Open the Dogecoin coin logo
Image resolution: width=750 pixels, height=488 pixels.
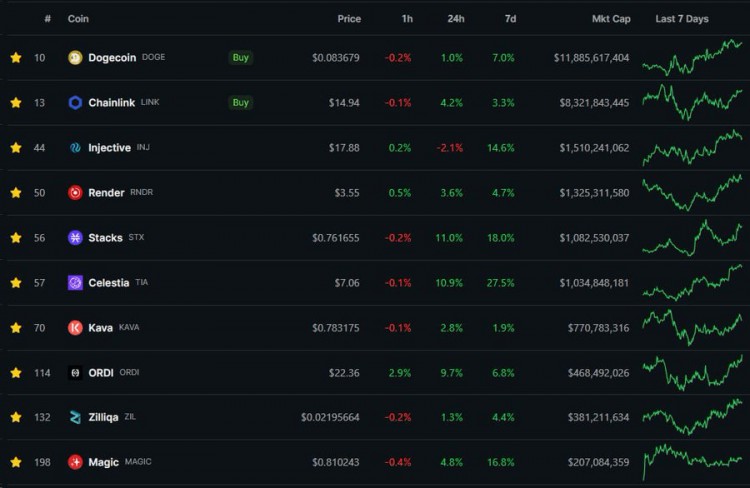tap(75, 58)
